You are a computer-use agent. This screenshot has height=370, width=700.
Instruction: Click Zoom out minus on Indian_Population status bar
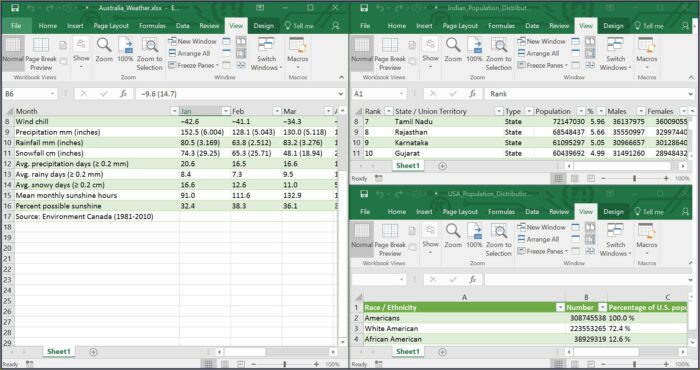click(603, 178)
